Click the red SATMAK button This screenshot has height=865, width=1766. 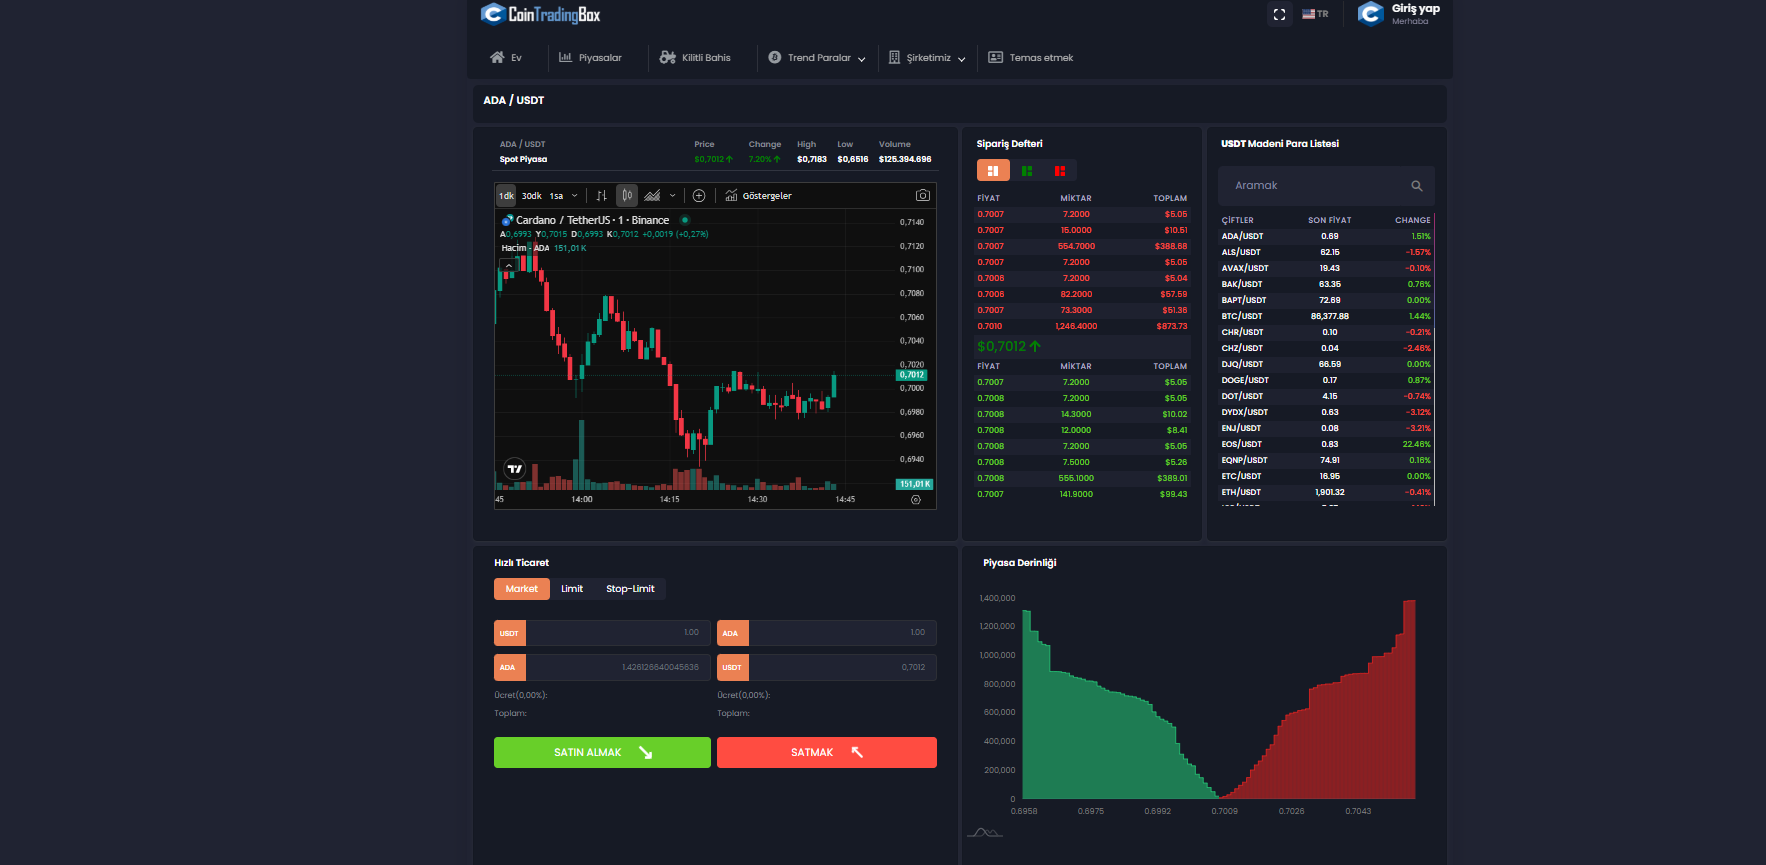point(827,753)
